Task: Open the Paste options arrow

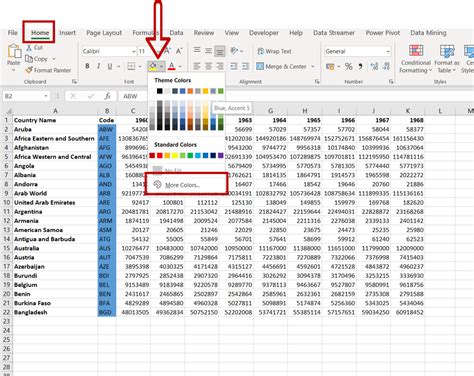Action: click(14, 70)
